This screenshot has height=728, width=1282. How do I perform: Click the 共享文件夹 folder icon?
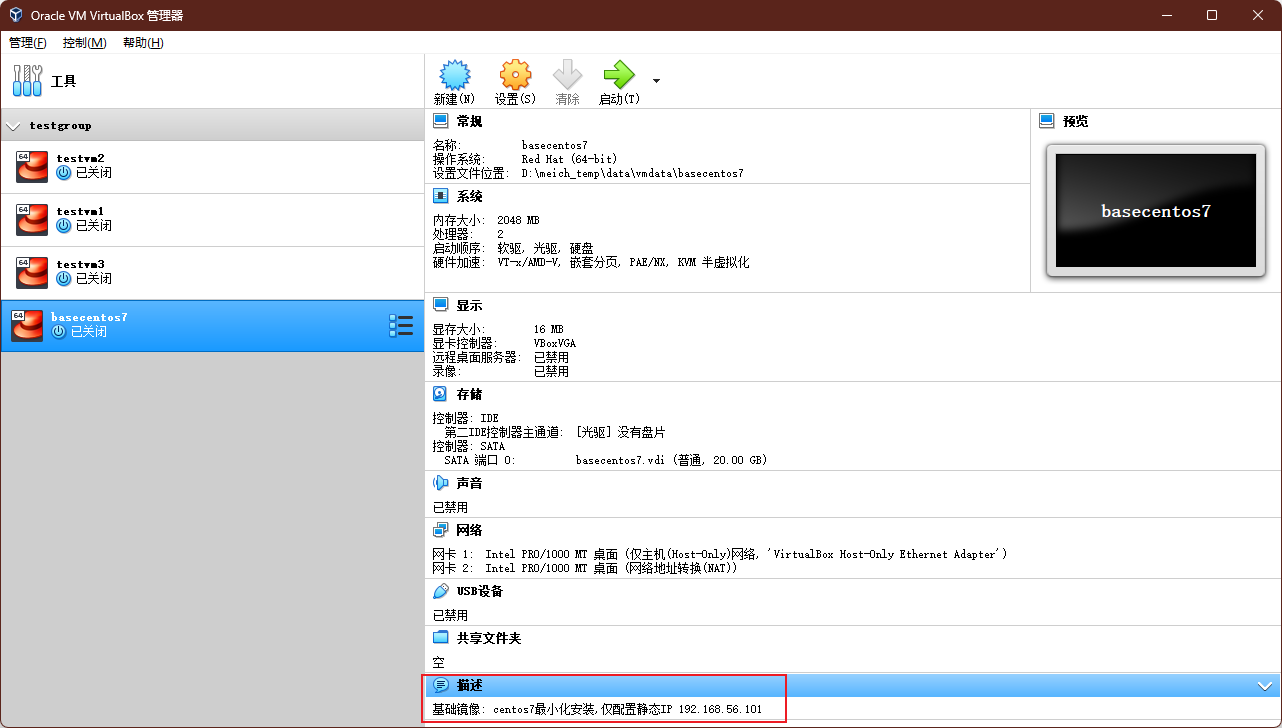click(440, 638)
